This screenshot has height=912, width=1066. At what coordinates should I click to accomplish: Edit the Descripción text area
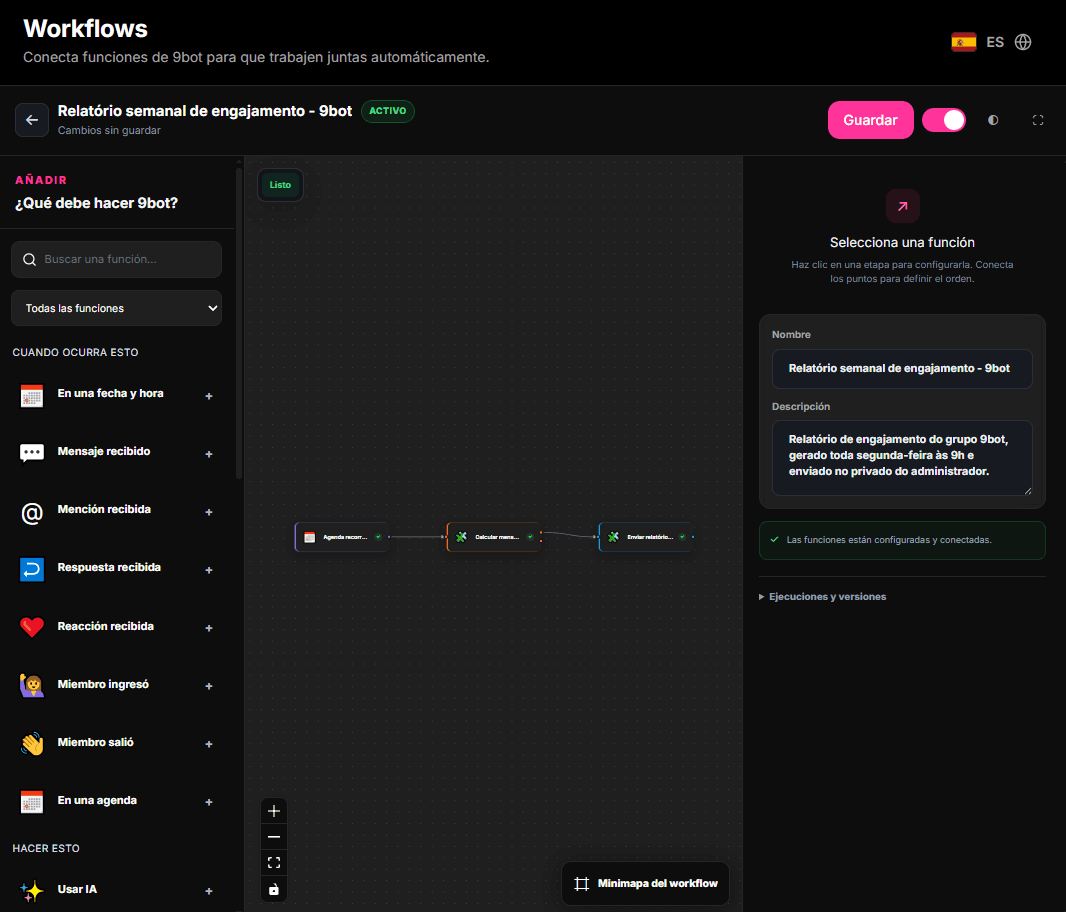click(902, 458)
